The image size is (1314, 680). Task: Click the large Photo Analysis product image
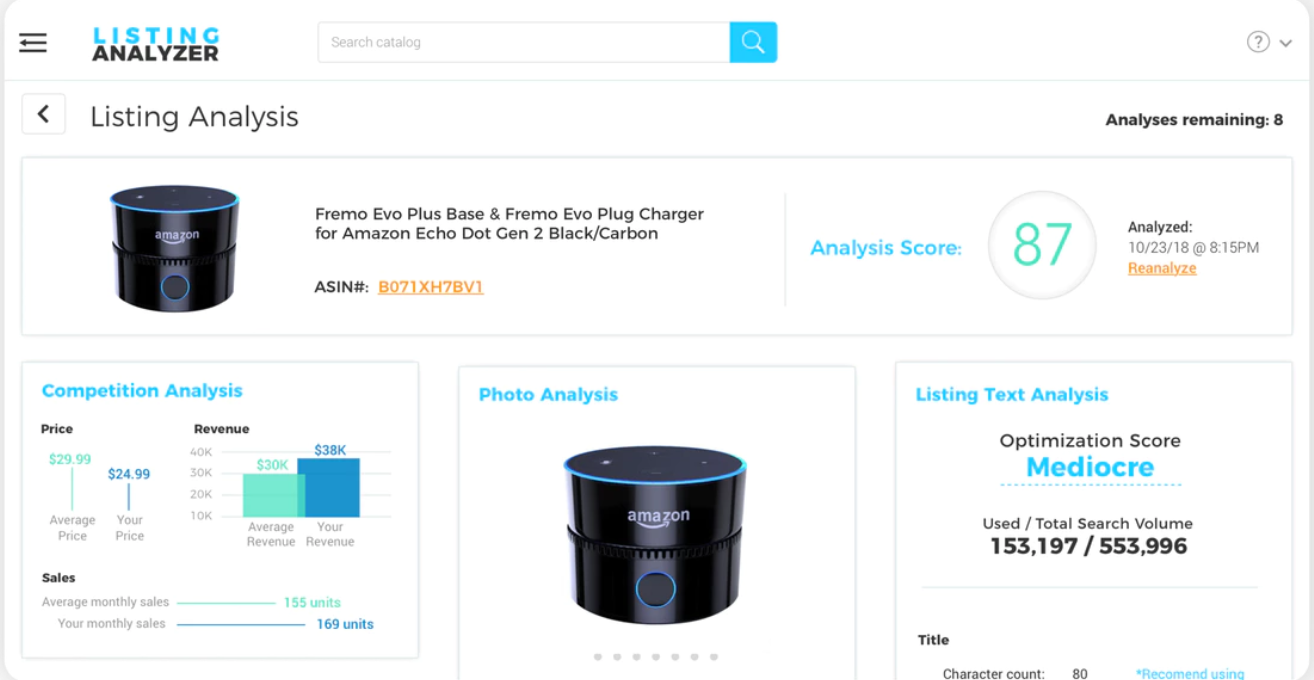[654, 535]
